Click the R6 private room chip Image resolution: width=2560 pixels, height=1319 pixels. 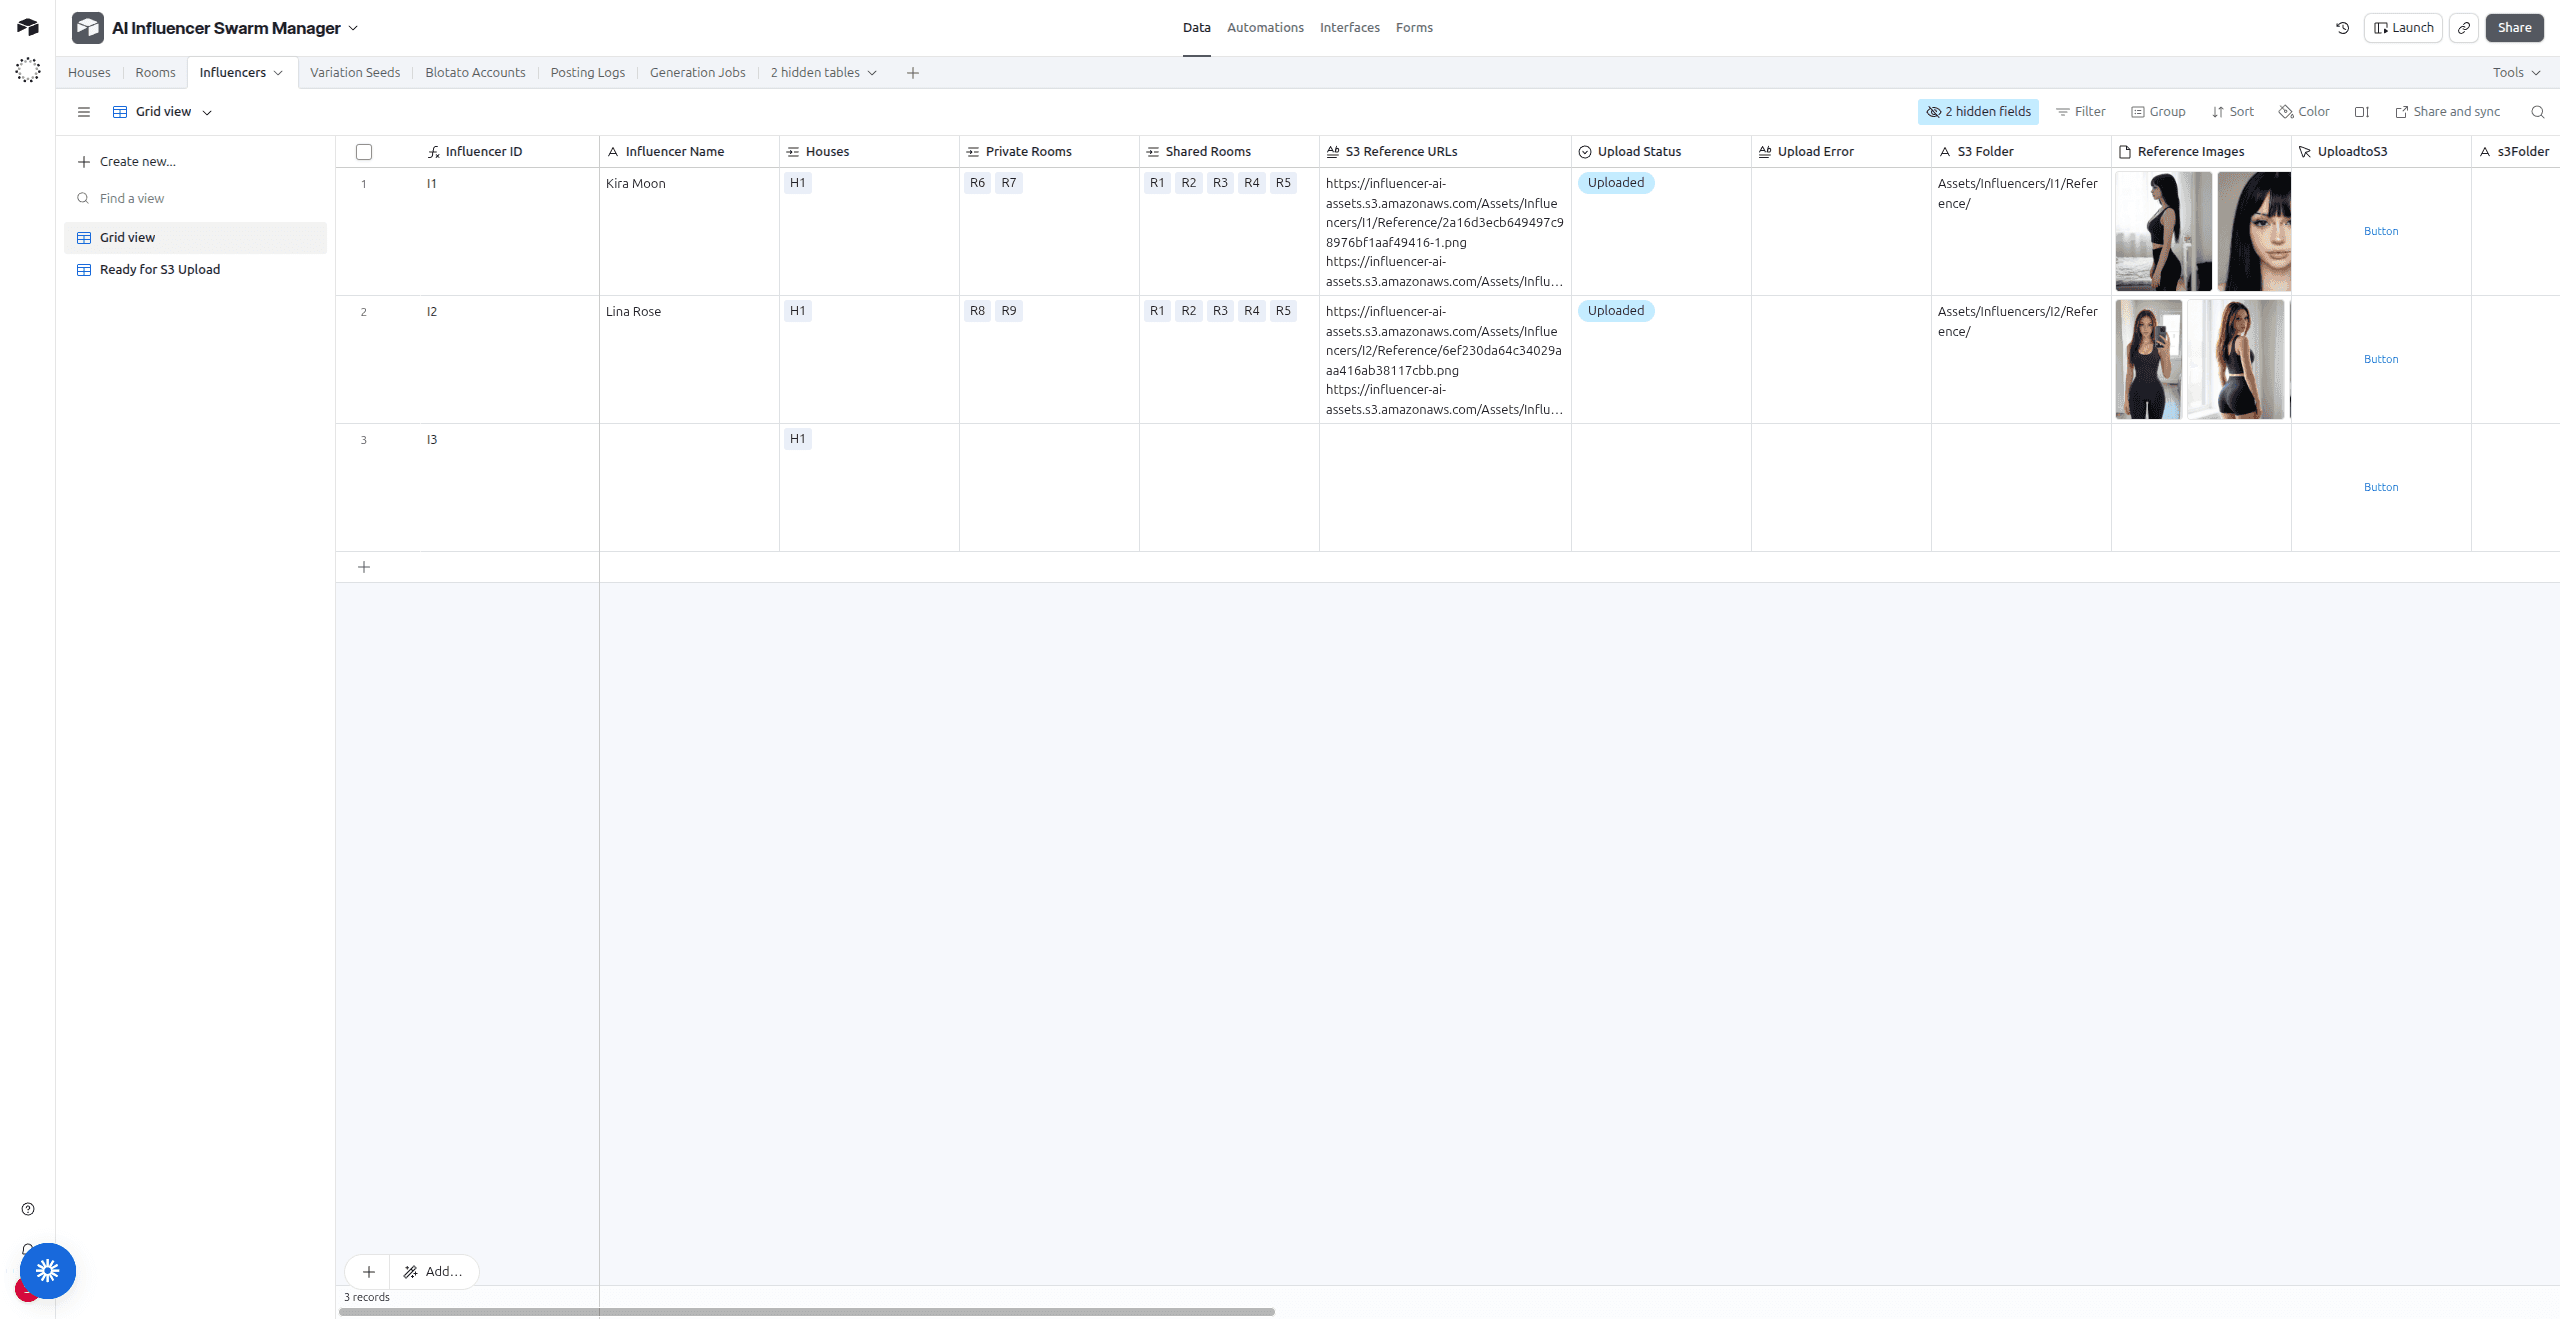[977, 183]
